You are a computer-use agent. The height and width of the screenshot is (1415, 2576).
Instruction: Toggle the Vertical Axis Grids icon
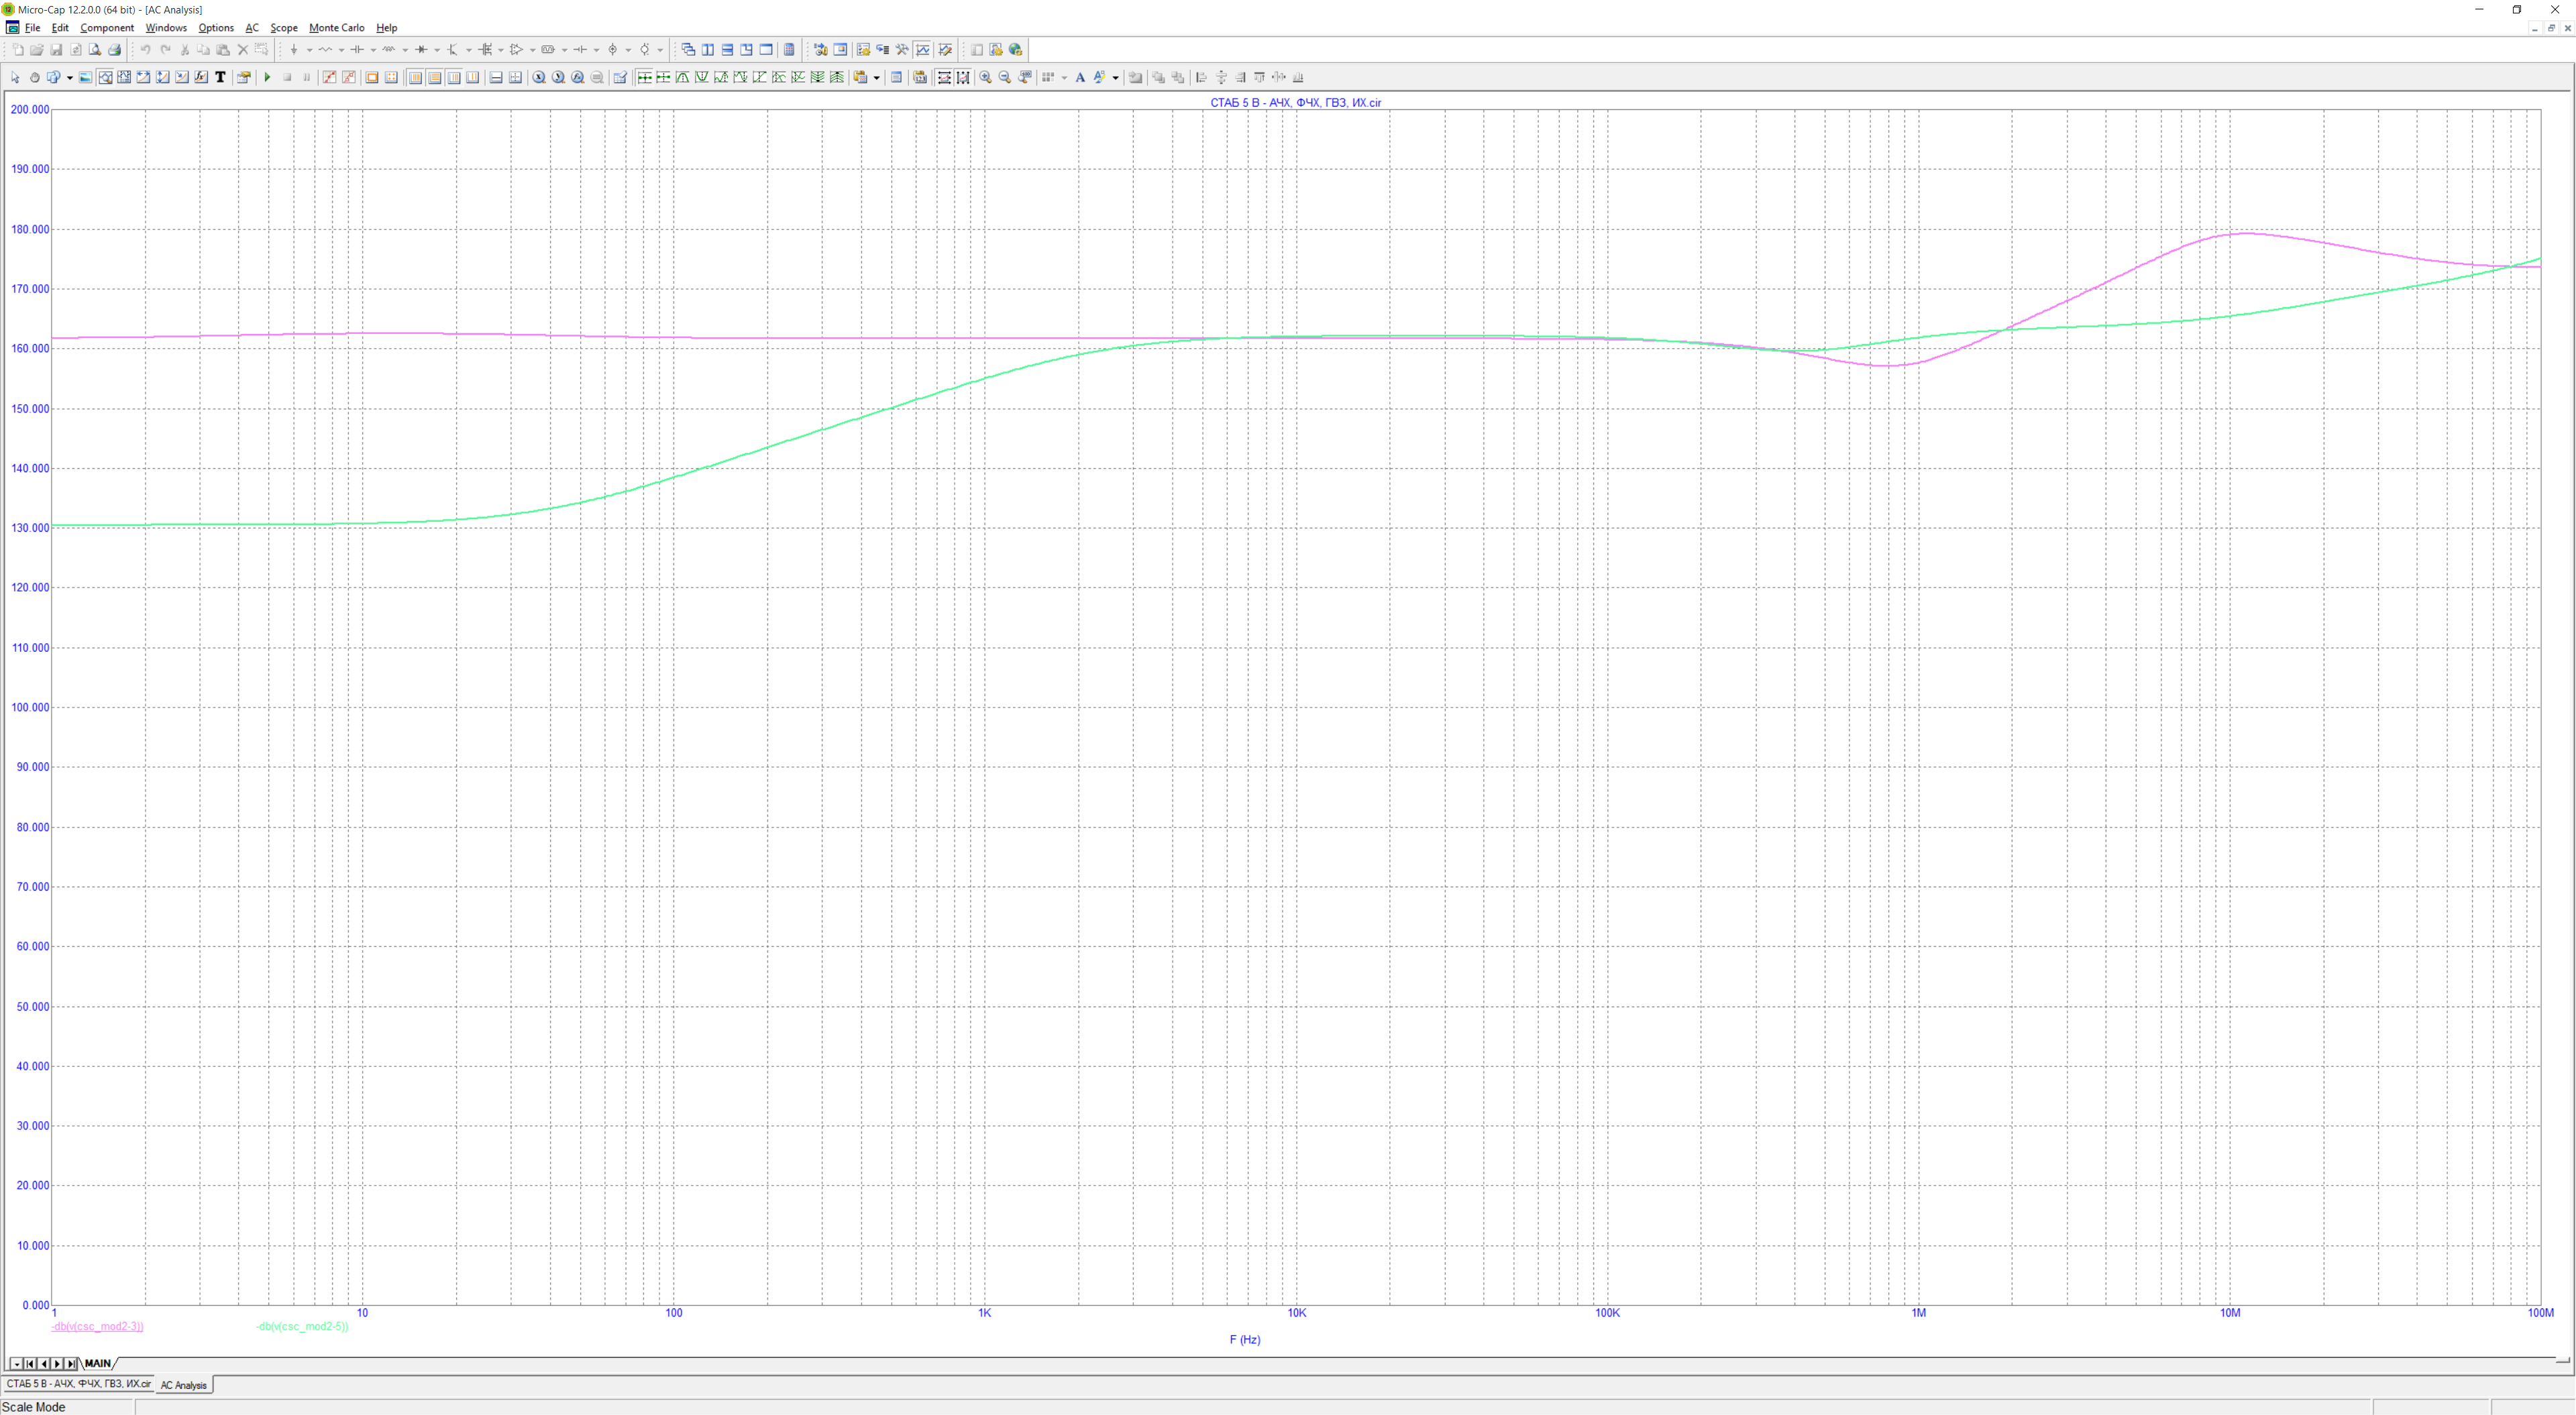pos(434,77)
